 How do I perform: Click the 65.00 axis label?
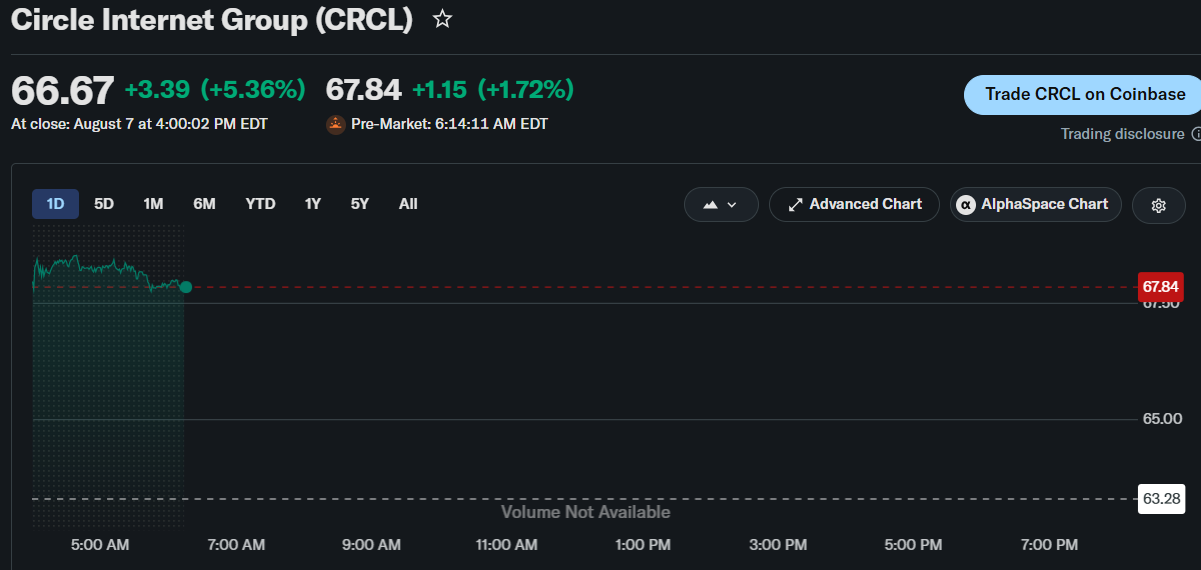tap(1162, 419)
